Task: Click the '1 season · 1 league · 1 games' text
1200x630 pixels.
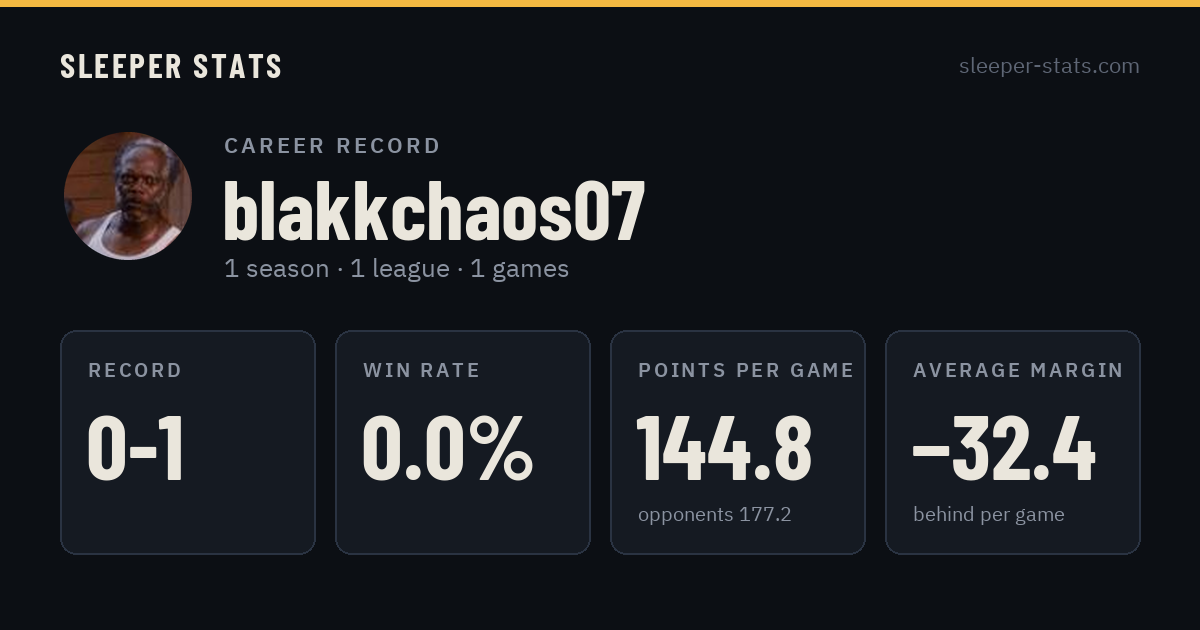Action: point(396,269)
